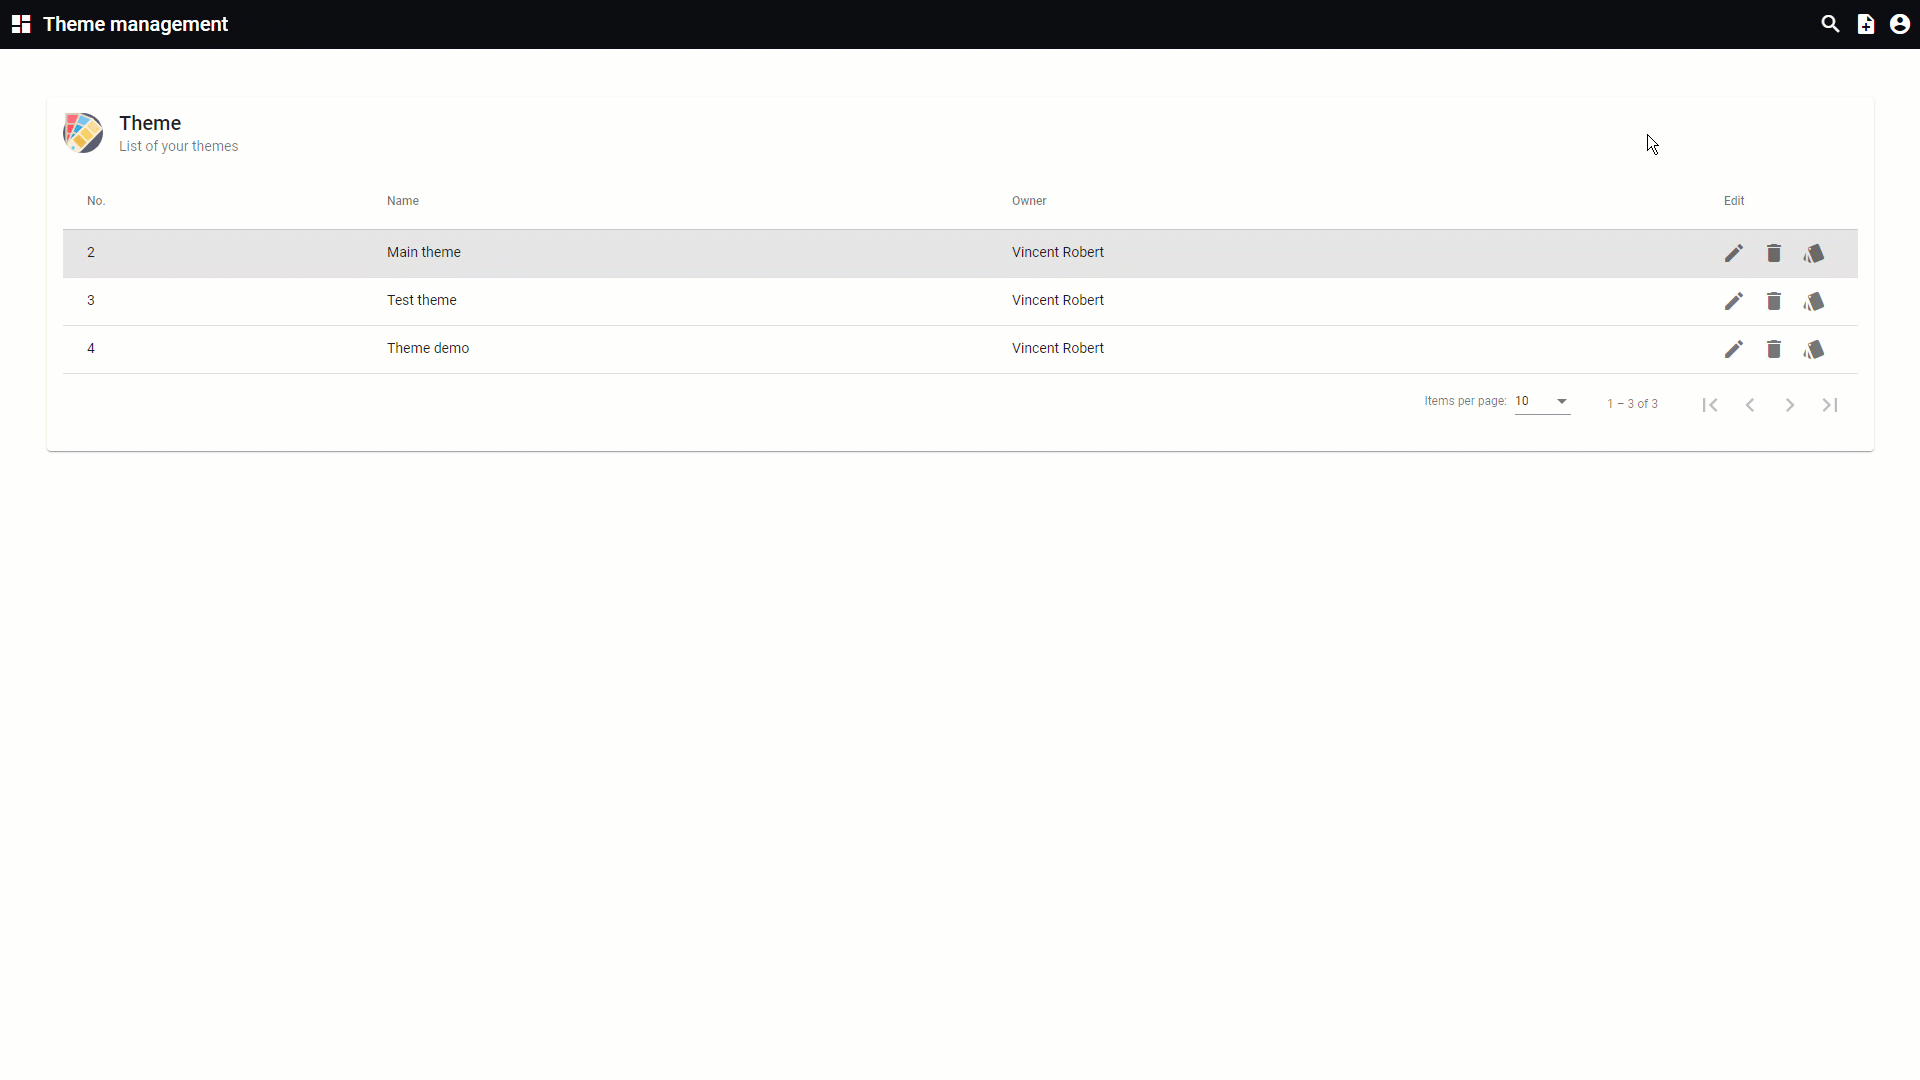Edit the Main theme with pencil
This screenshot has width=1920, height=1080.
(1734, 253)
